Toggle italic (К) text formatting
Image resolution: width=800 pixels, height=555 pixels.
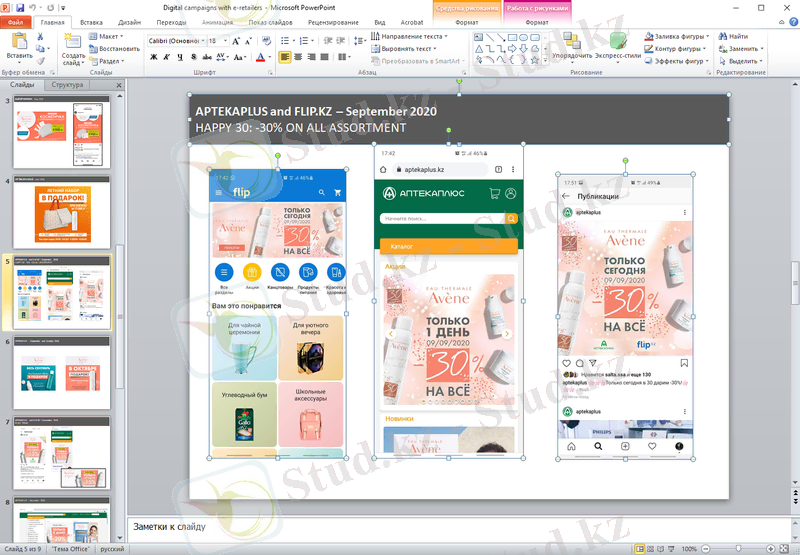coord(165,57)
